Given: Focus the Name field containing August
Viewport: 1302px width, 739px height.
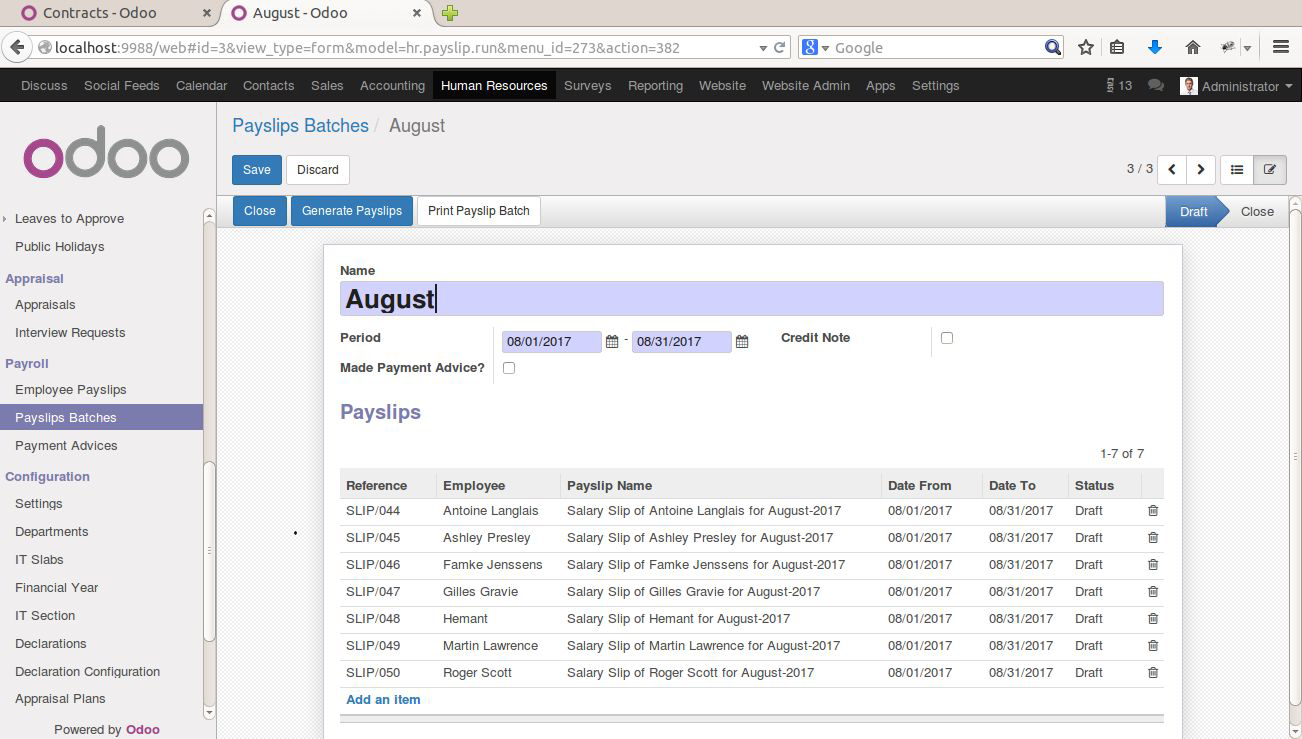Looking at the screenshot, I should coord(751,299).
